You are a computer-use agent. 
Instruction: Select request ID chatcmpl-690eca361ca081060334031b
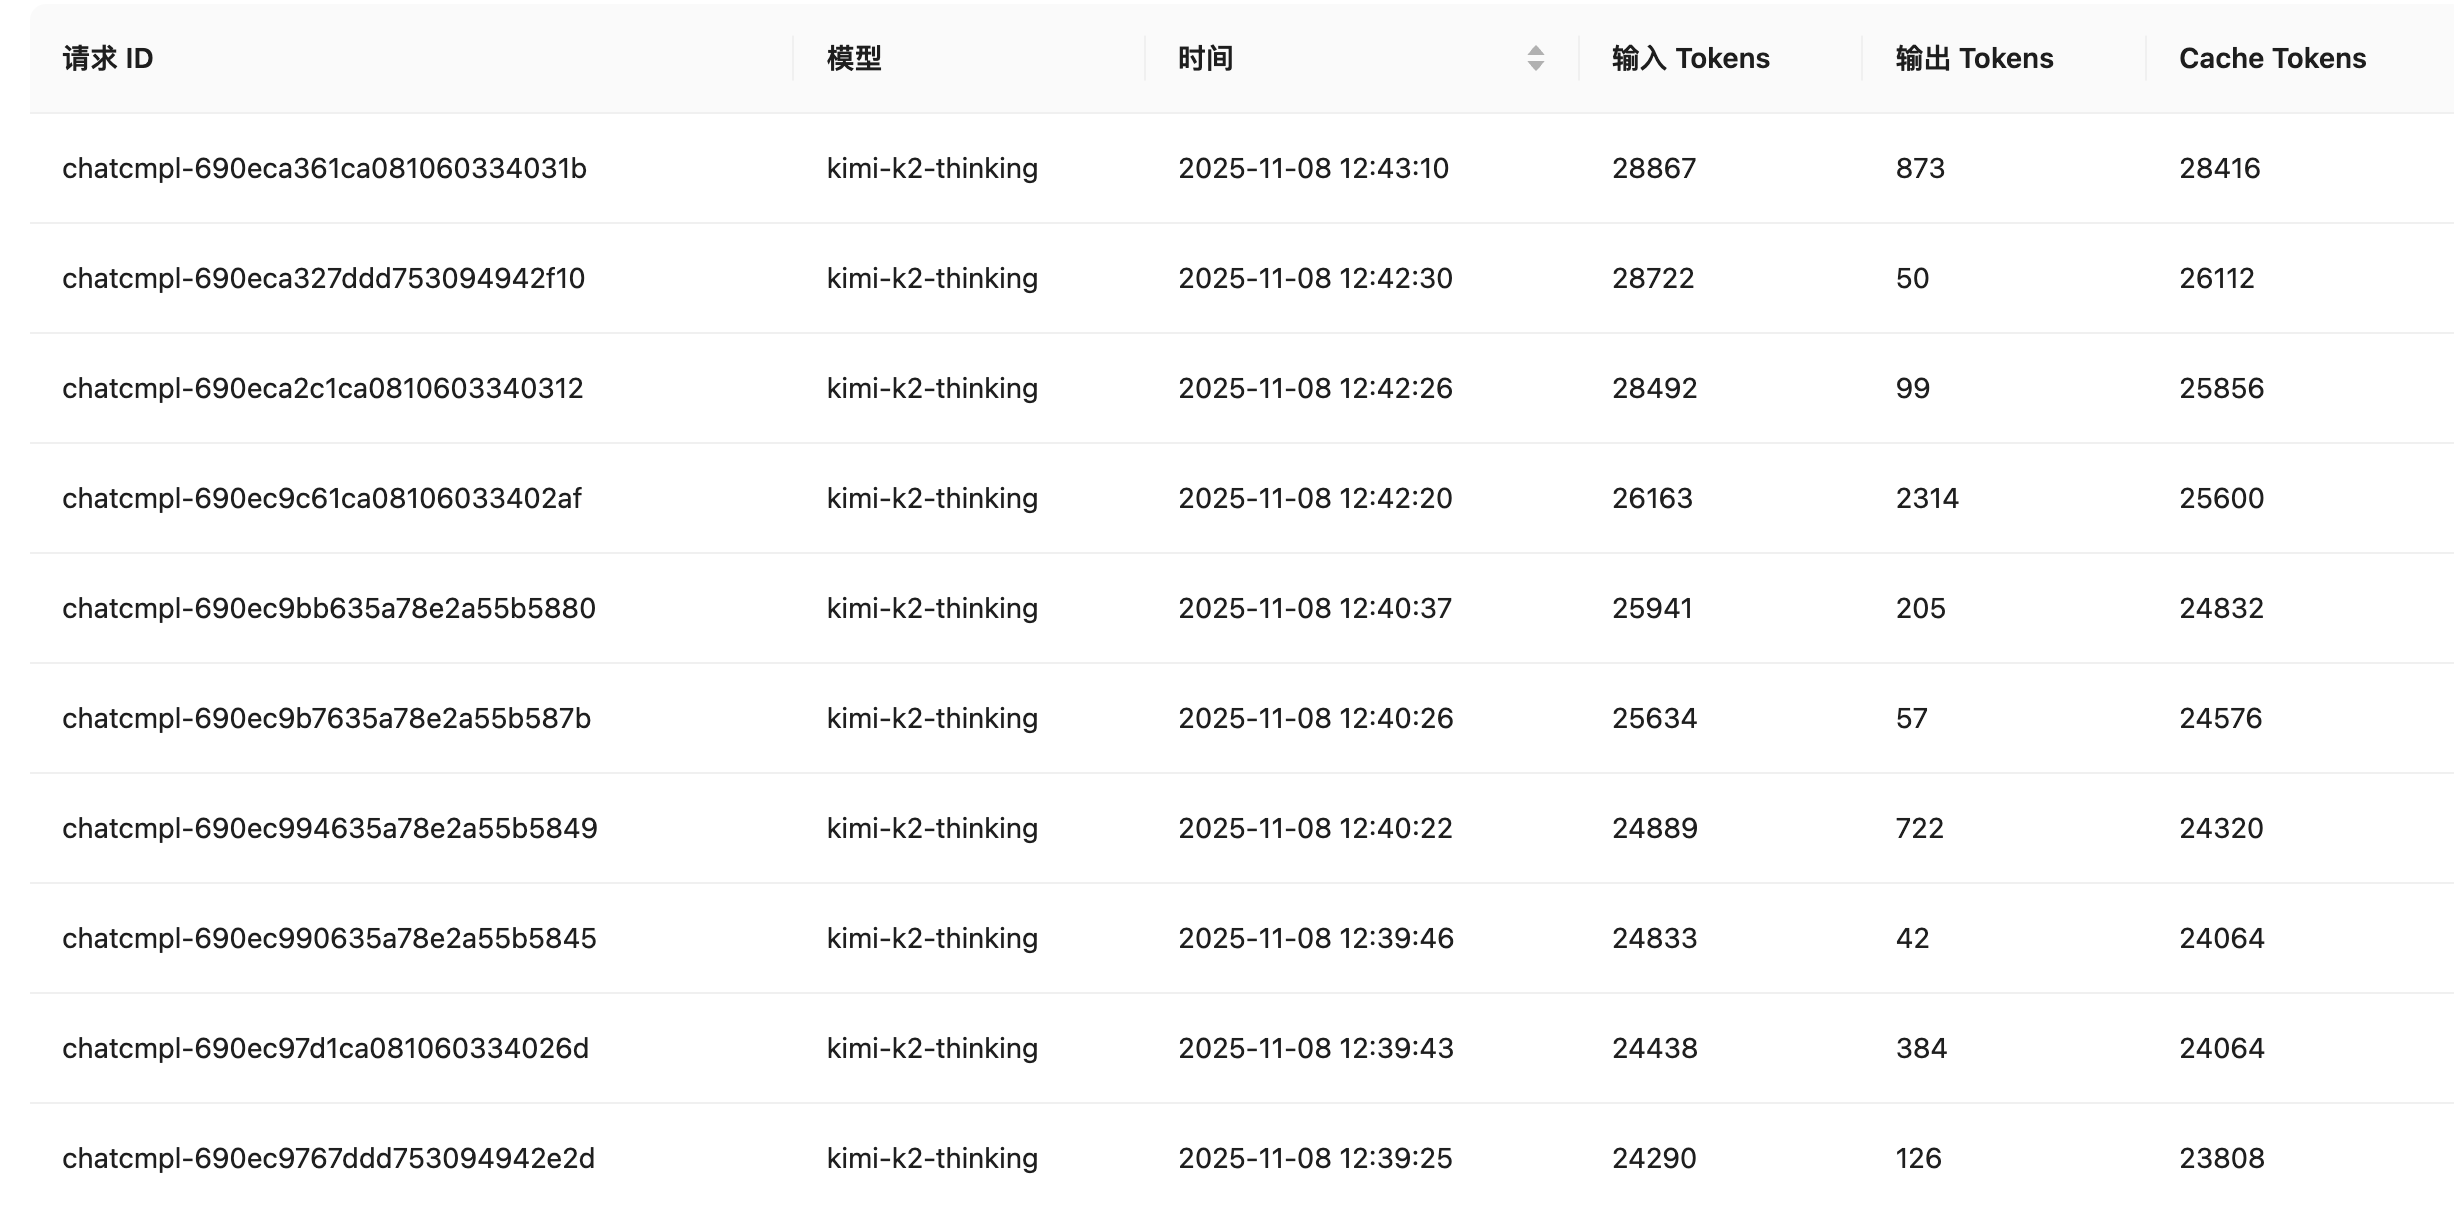pyautogui.click(x=324, y=168)
